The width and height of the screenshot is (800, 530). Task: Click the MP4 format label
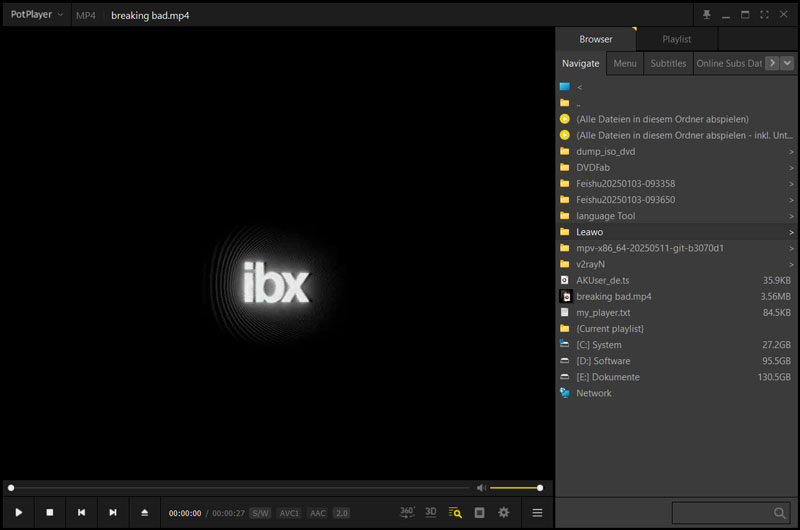click(x=86, y=15)
